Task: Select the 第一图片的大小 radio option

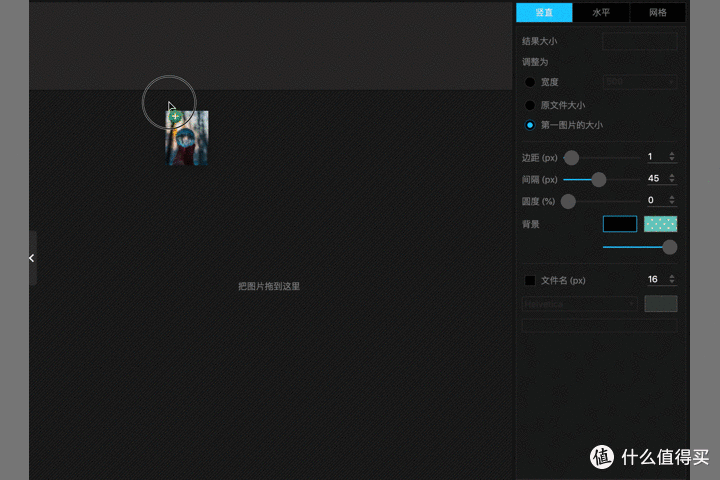Action: [x=530, y=125]
